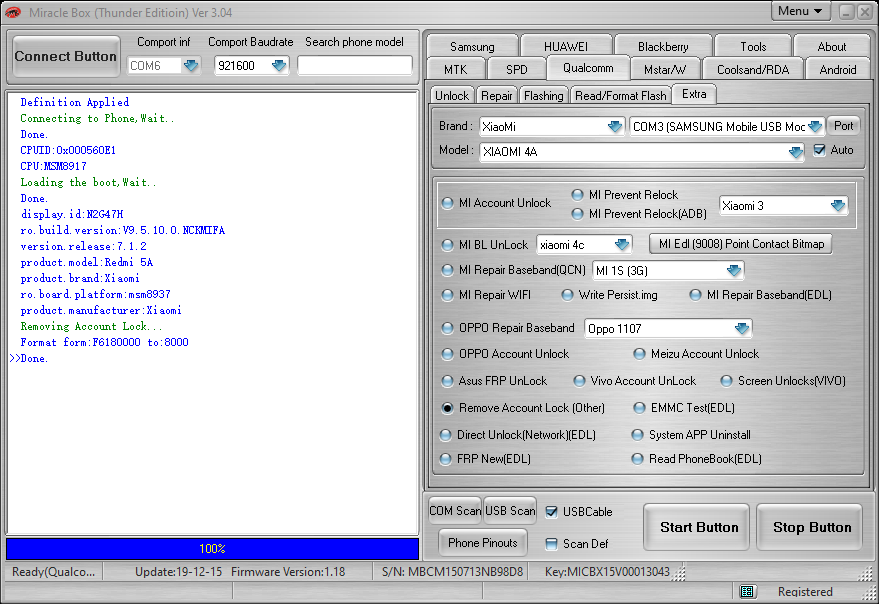Open the Repair sub-tab

[497, 96]
